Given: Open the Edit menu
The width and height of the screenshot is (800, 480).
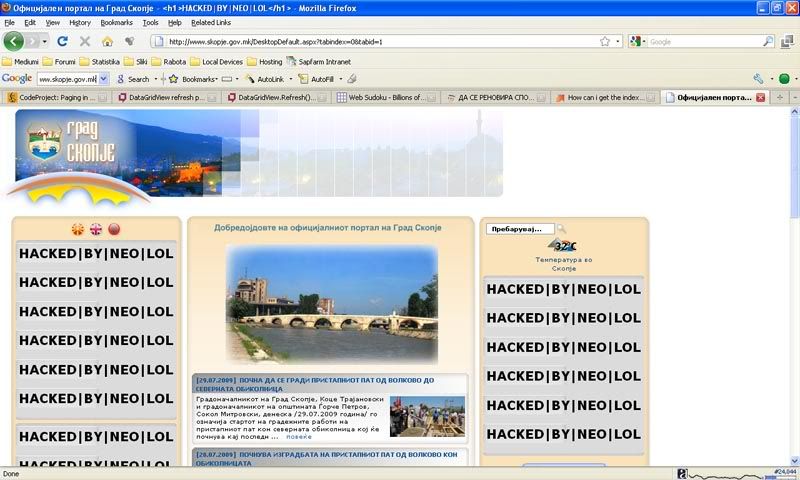Looking at the screenshot, I should [x=30, y=22].
